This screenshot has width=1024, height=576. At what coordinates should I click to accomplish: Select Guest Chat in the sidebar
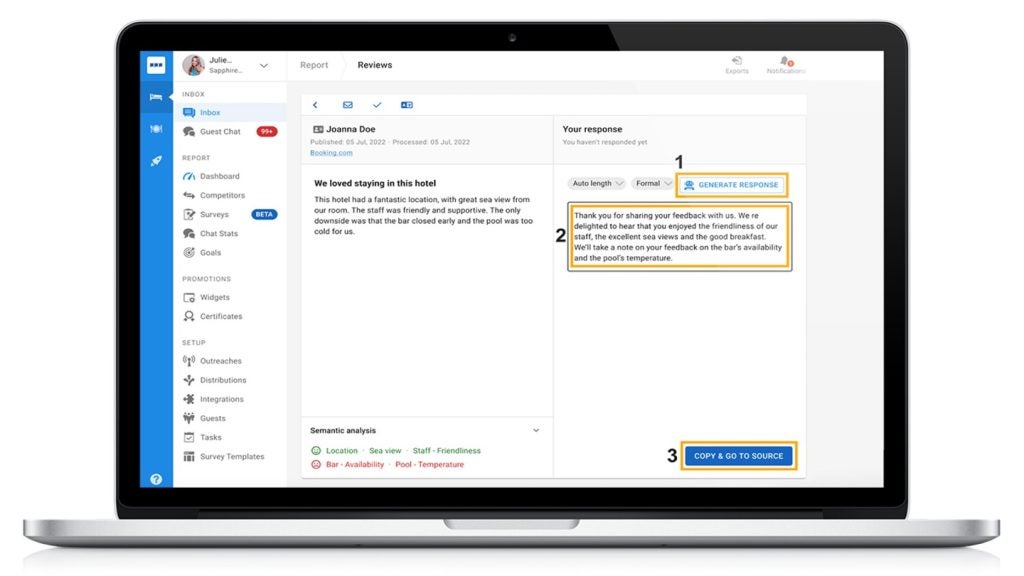click(x=219, y=132)
